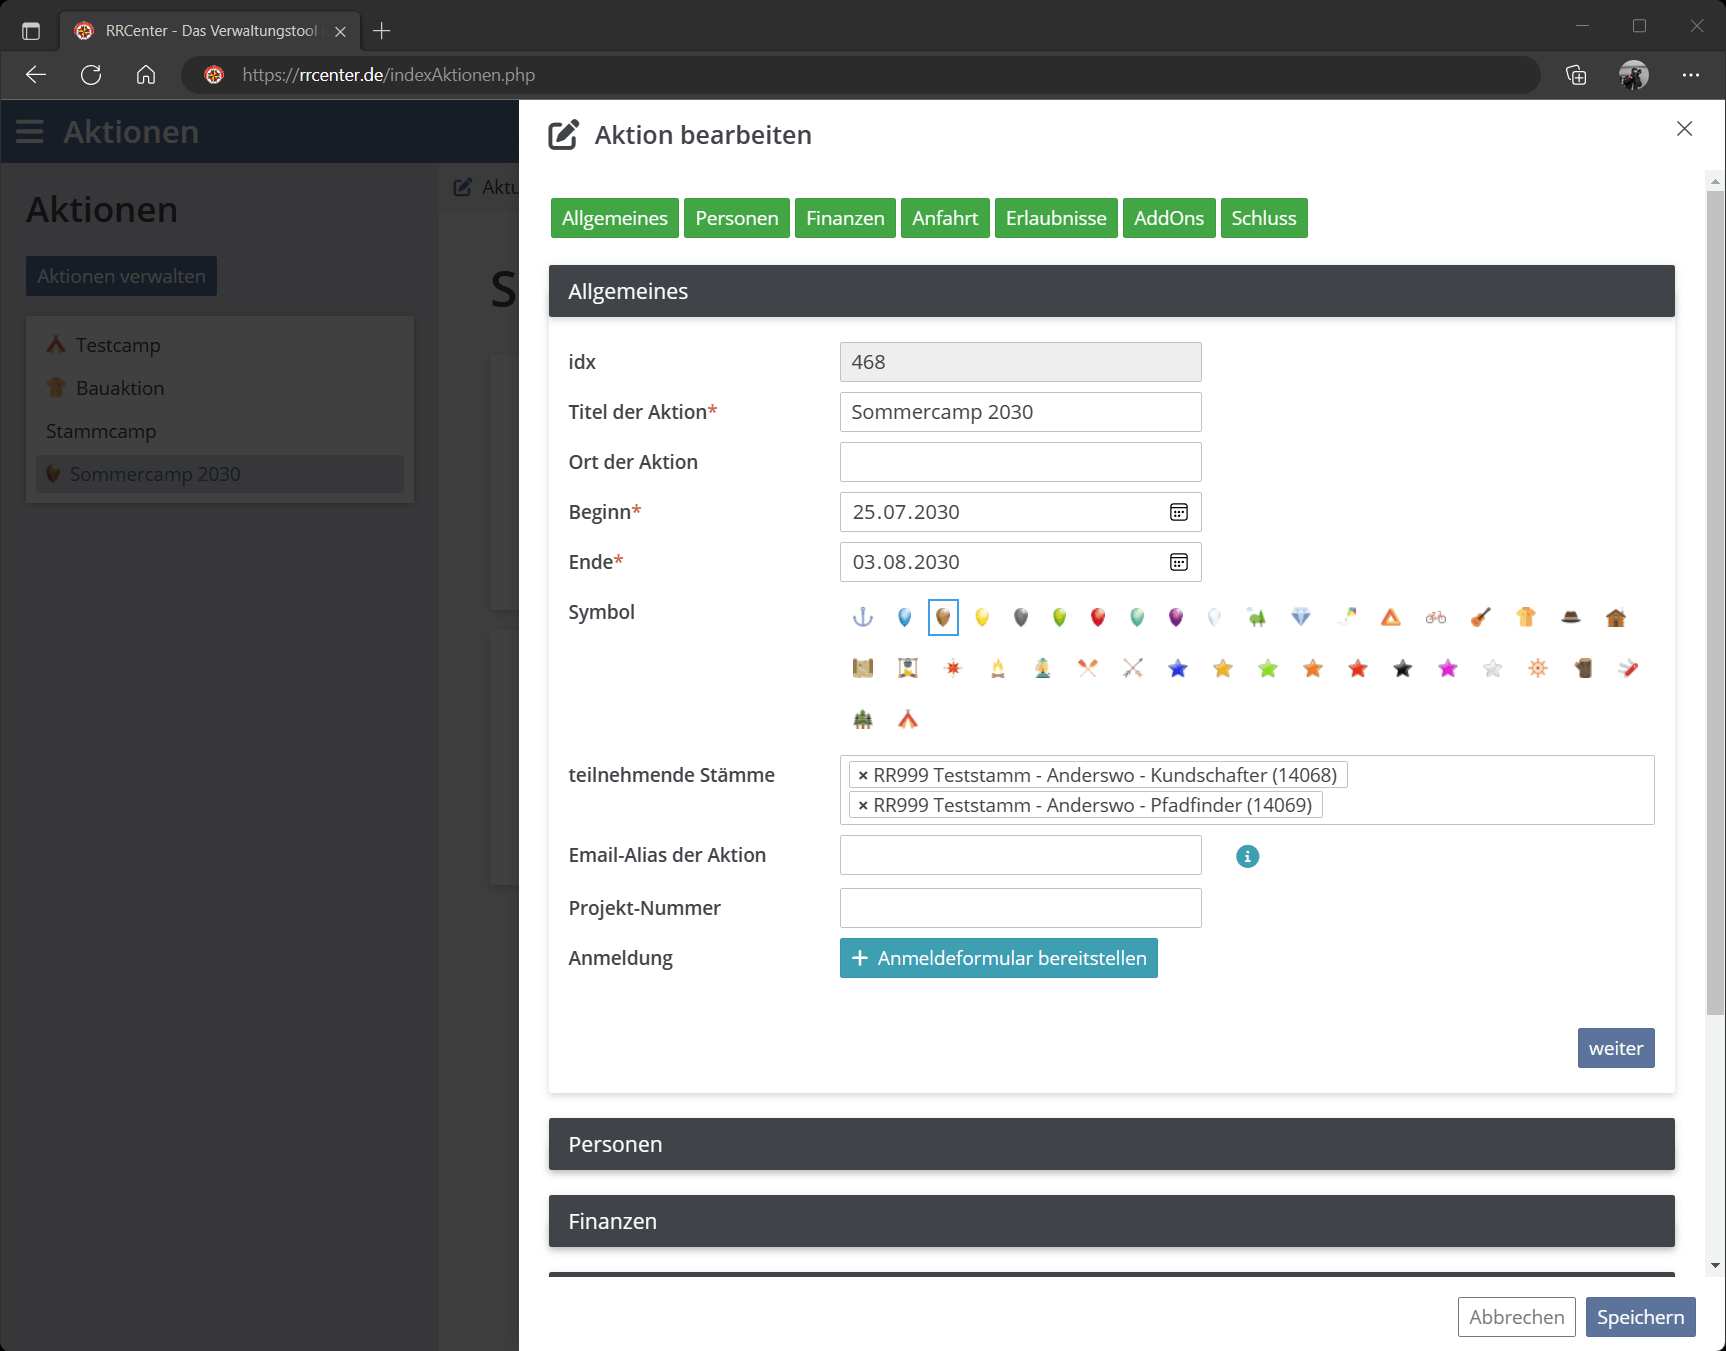Pick the bicycle symbol
Screen dimensions: 1726x1351
1436,618
